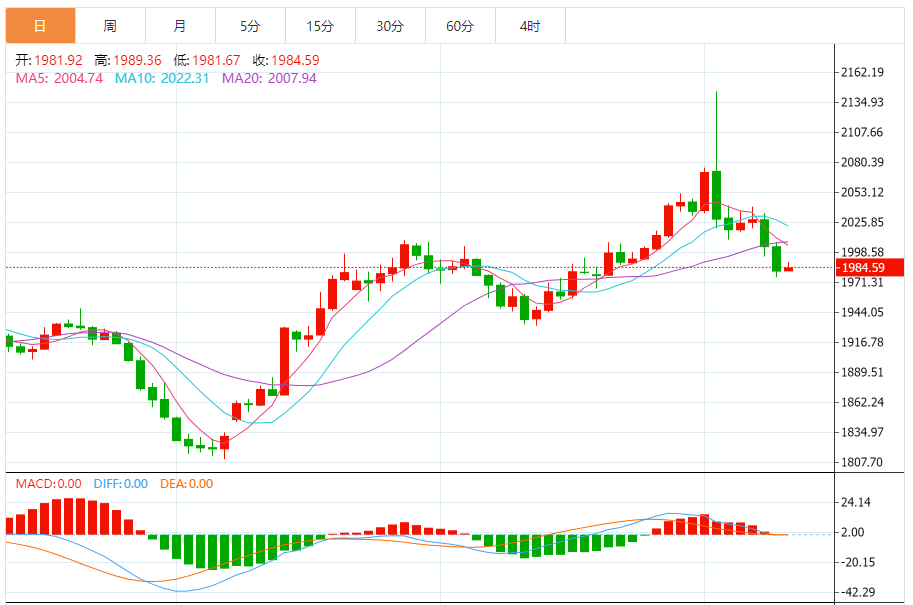Click the 2053.12 price axis label

tap(862, 192)
